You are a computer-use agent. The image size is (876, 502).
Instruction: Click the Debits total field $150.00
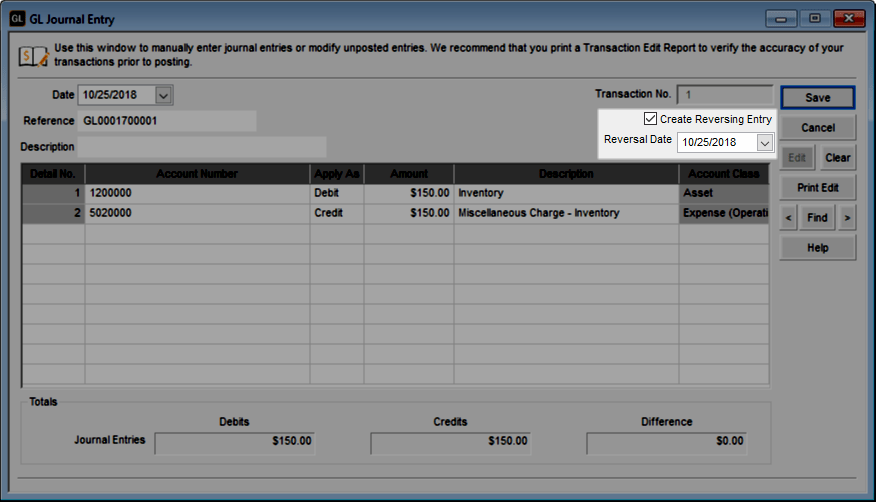pos(235,443)
